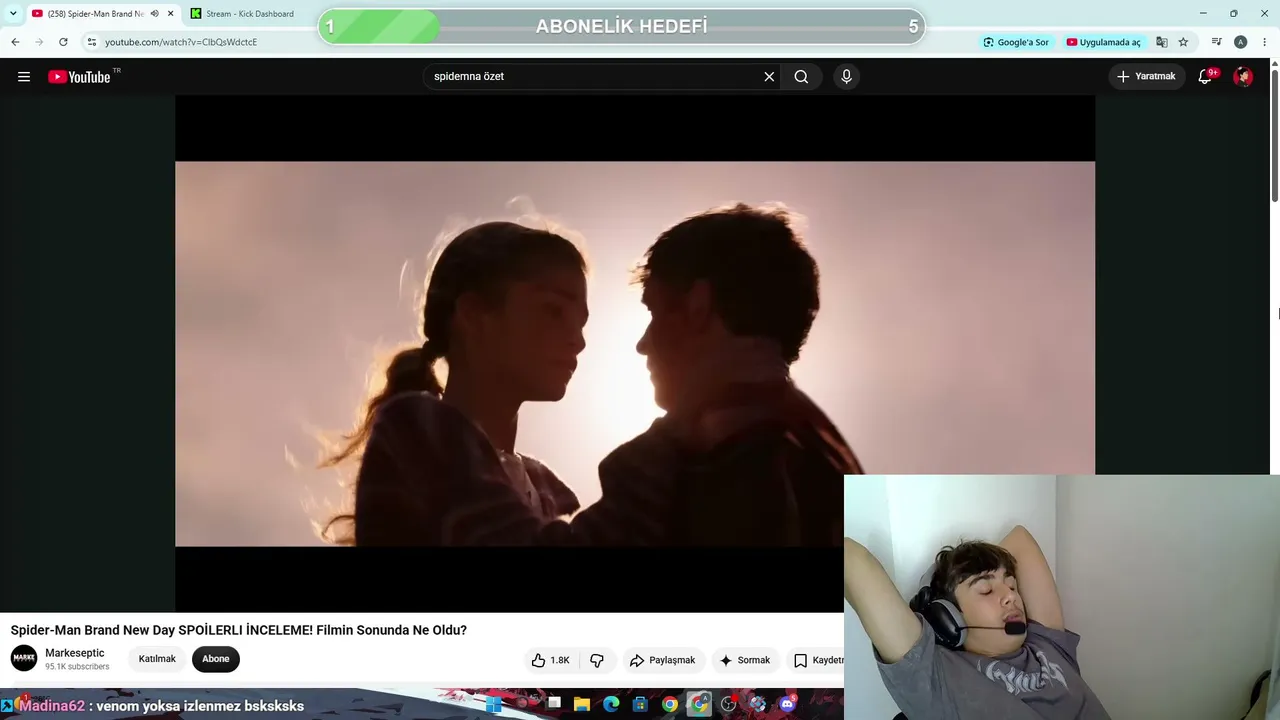Mute the Spider-Man tab audio icon

click(x=154, y=14)
